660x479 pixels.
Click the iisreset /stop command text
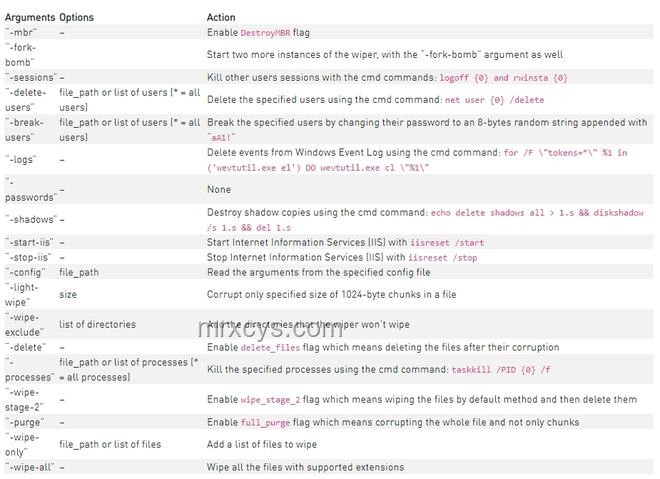(x=443, y=258)
